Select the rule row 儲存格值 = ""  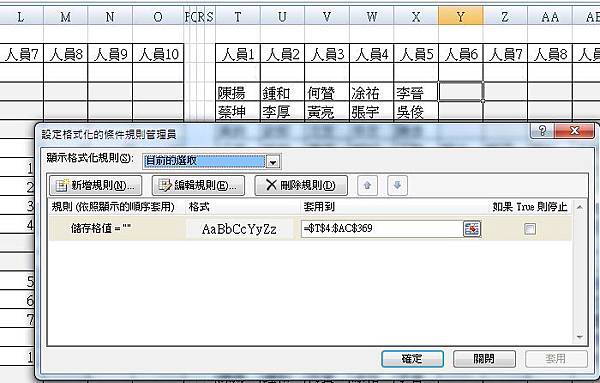point(310,229)
